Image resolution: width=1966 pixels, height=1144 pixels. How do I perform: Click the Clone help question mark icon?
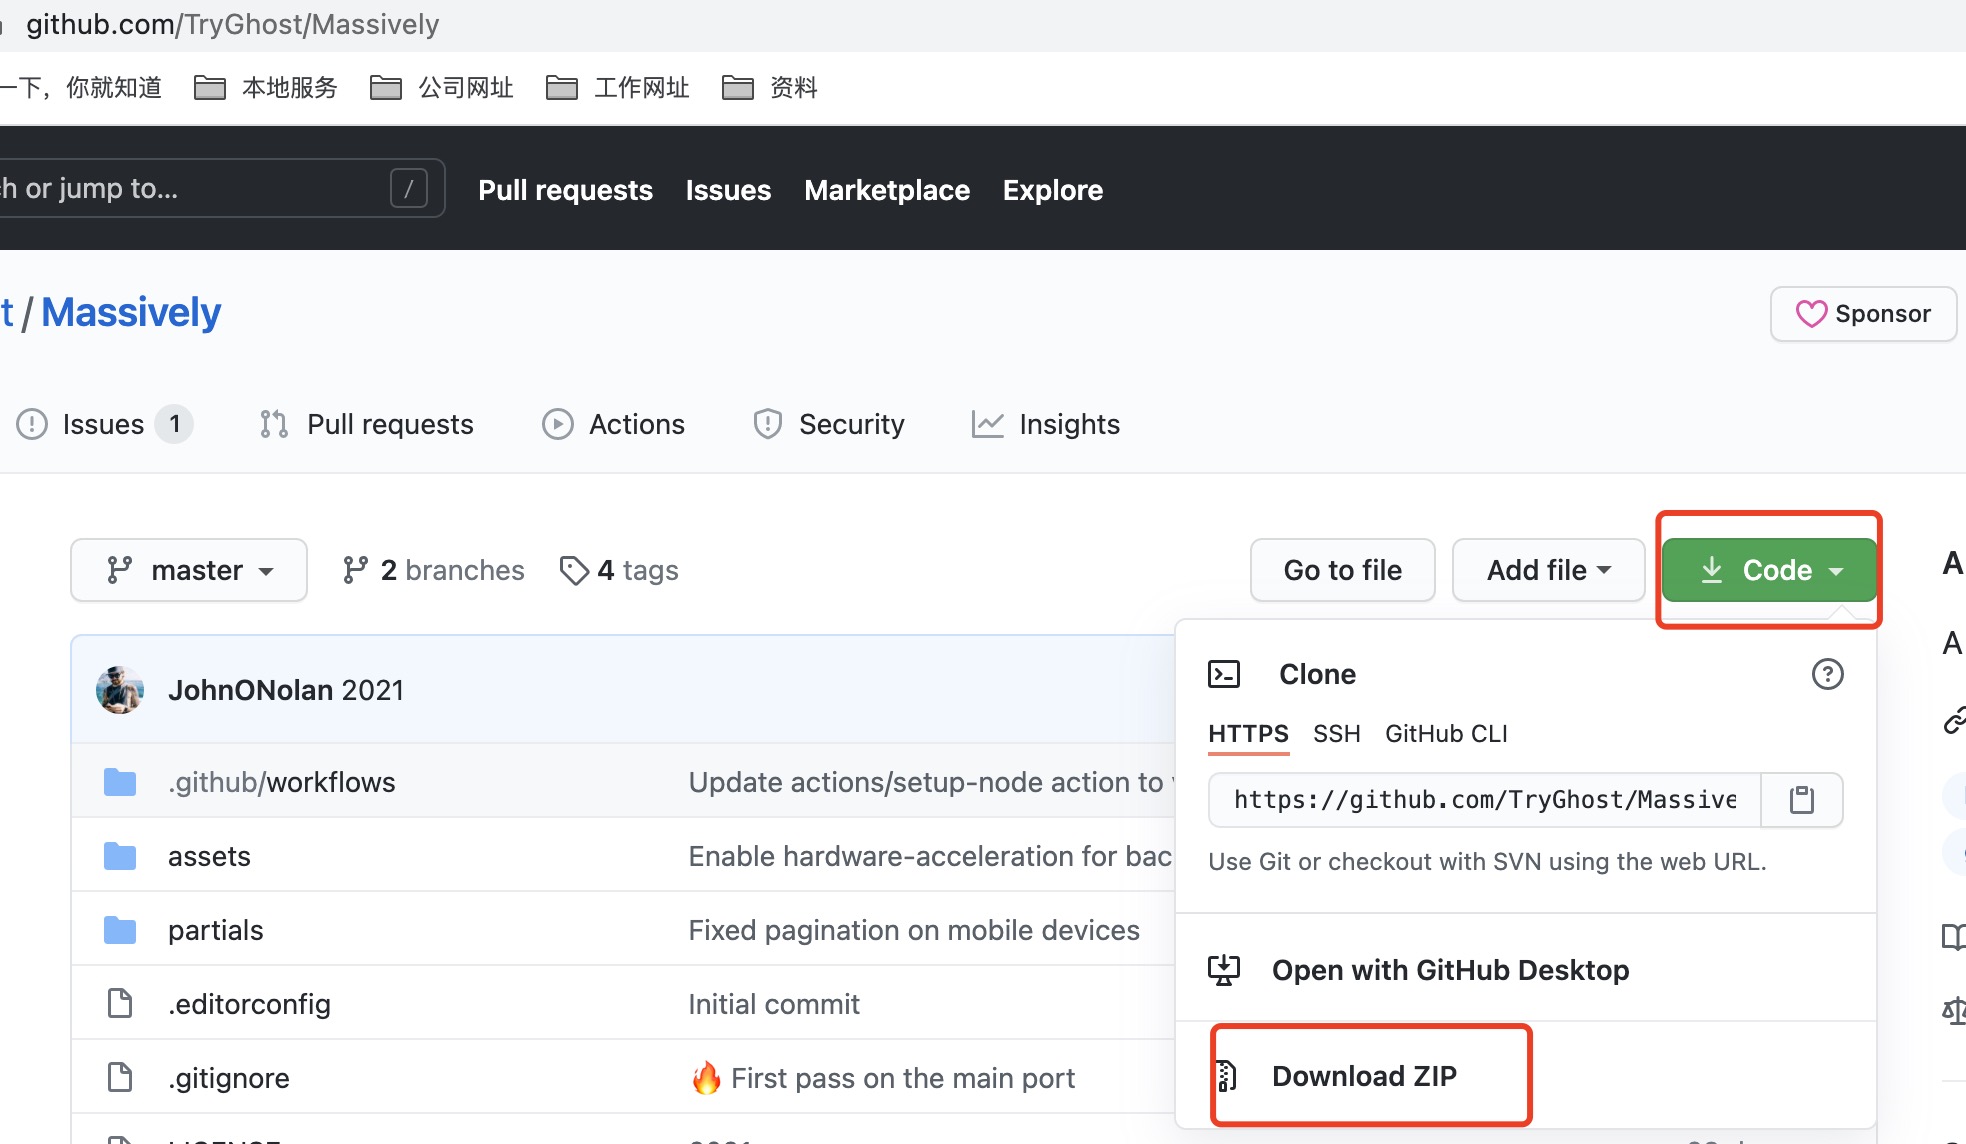click(x=1828, y=674)
